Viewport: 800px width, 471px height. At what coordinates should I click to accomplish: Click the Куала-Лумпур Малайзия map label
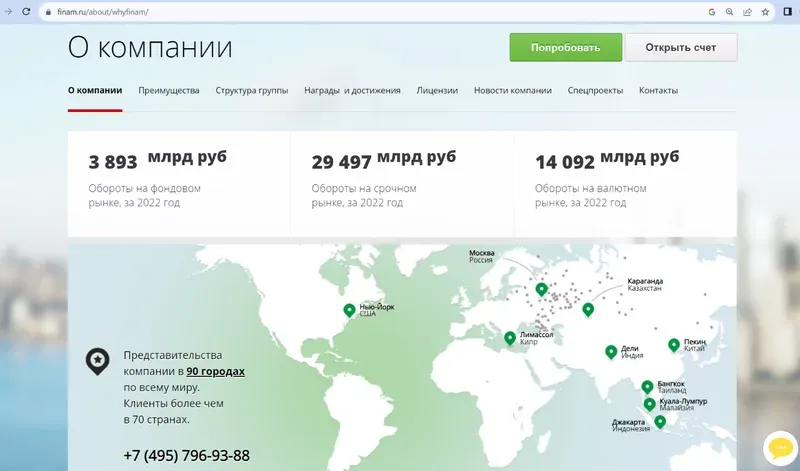pos(683,405)
